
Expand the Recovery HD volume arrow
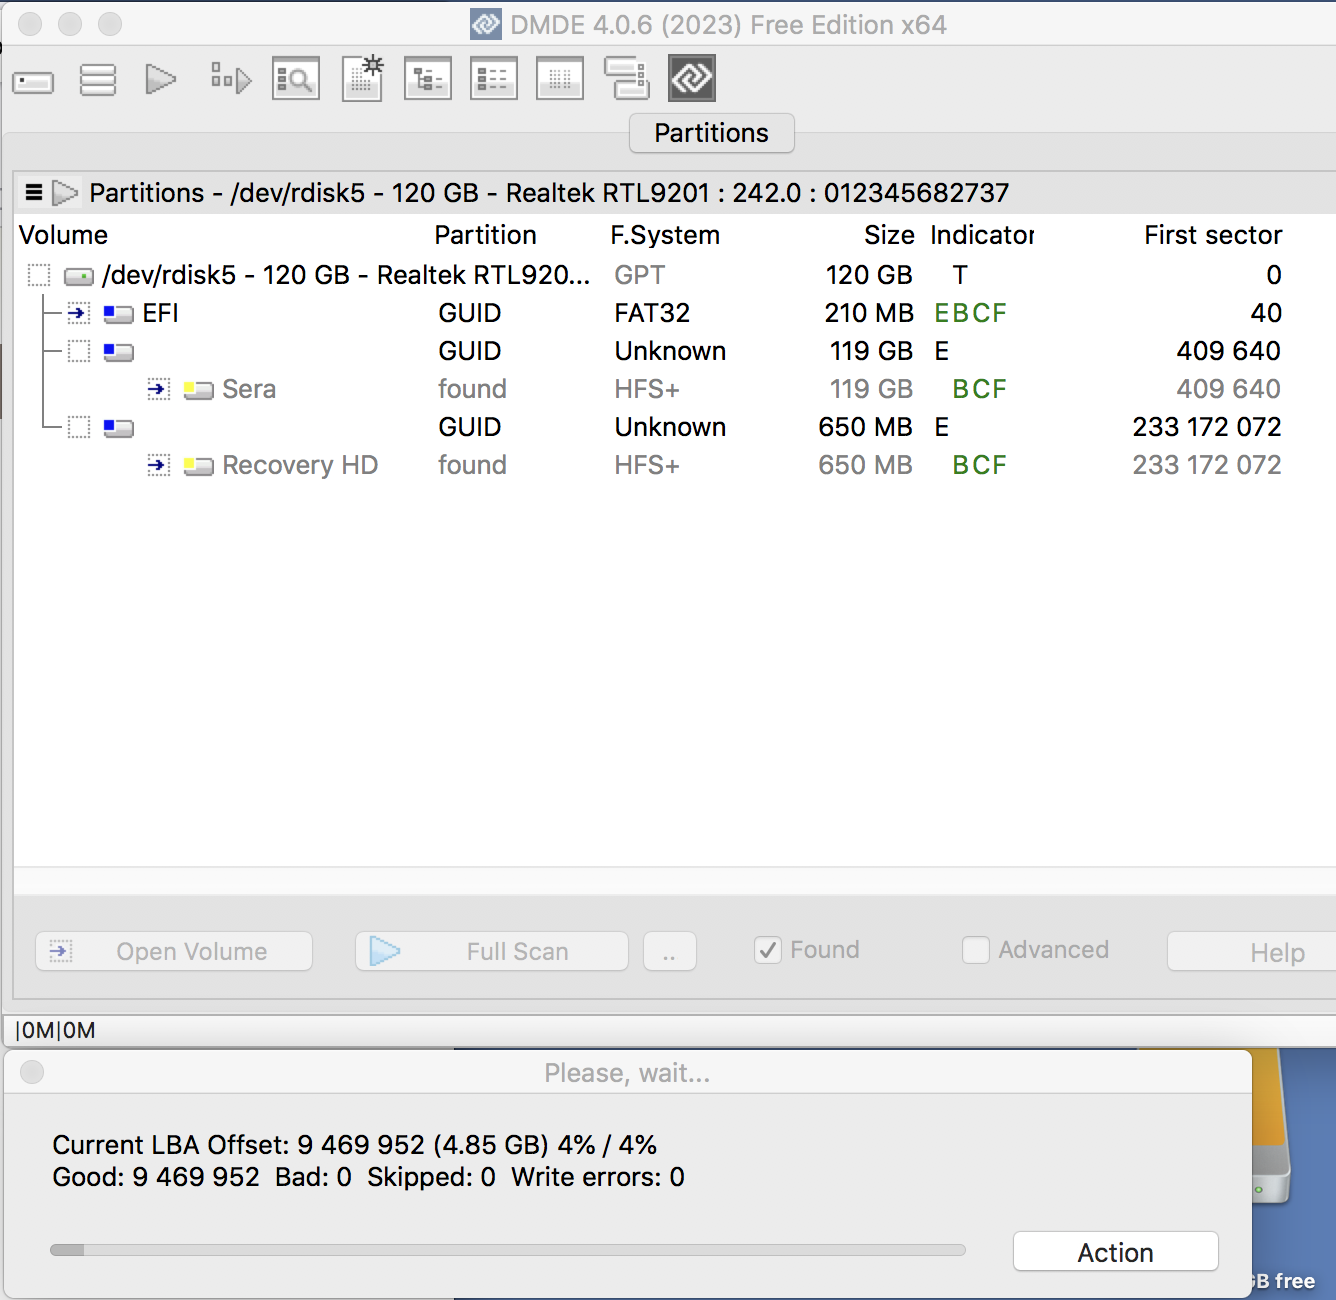click(x=158, y=465)
